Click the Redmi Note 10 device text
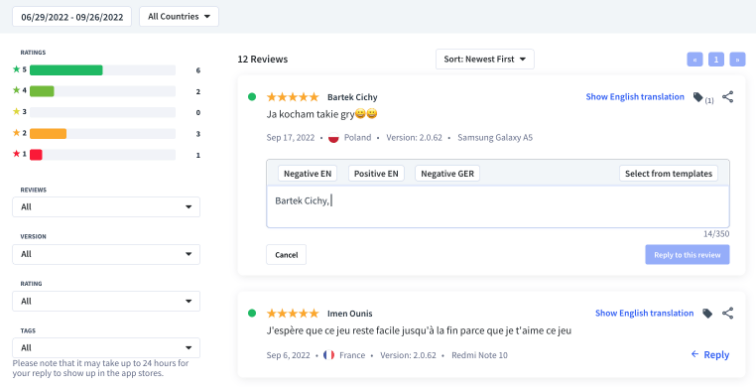The image size is (756, 387). click(479, 355)
